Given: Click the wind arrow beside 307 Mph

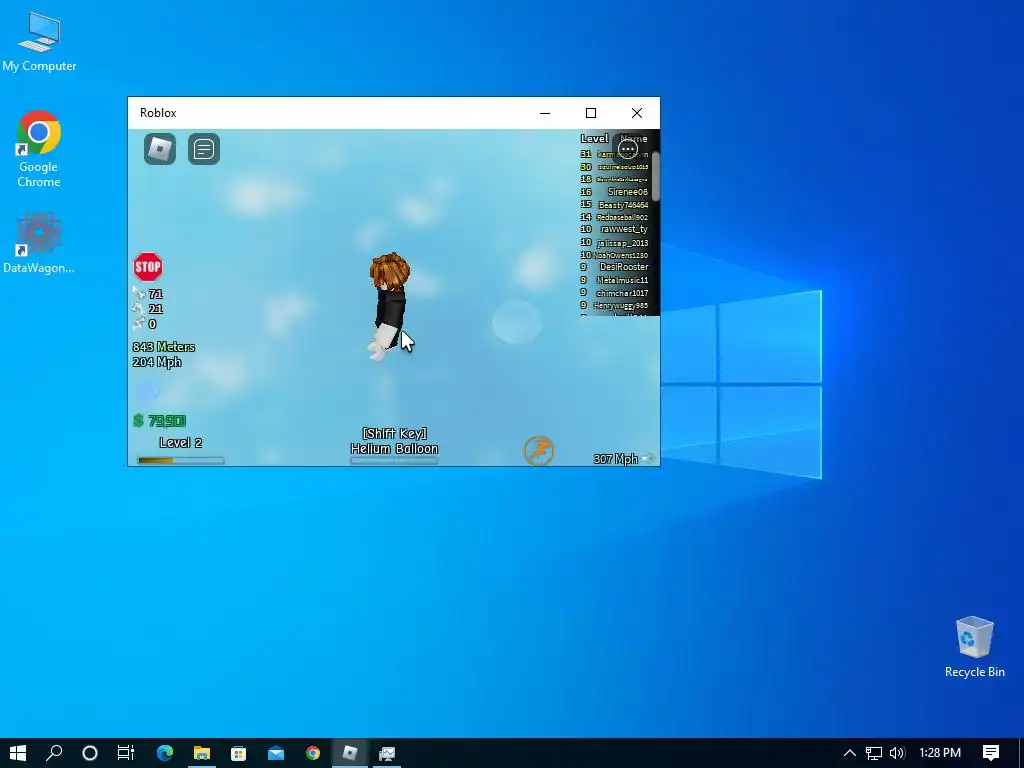Looking at the screenshot, I should coord(648,458).
